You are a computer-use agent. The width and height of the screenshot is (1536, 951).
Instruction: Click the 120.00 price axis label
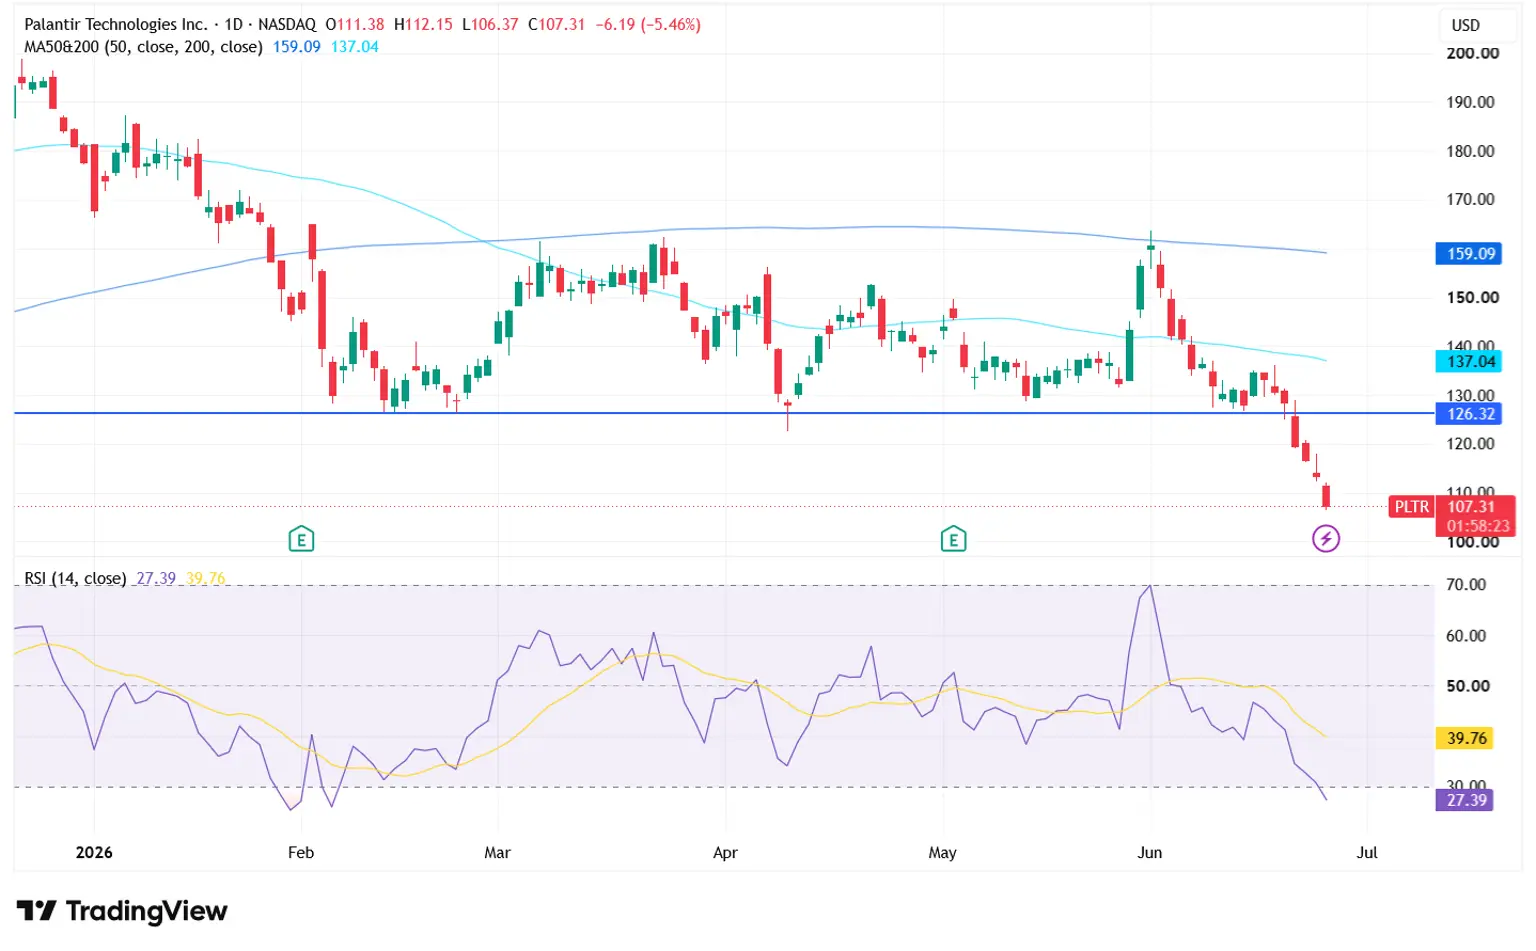(x=1470, y=444)
